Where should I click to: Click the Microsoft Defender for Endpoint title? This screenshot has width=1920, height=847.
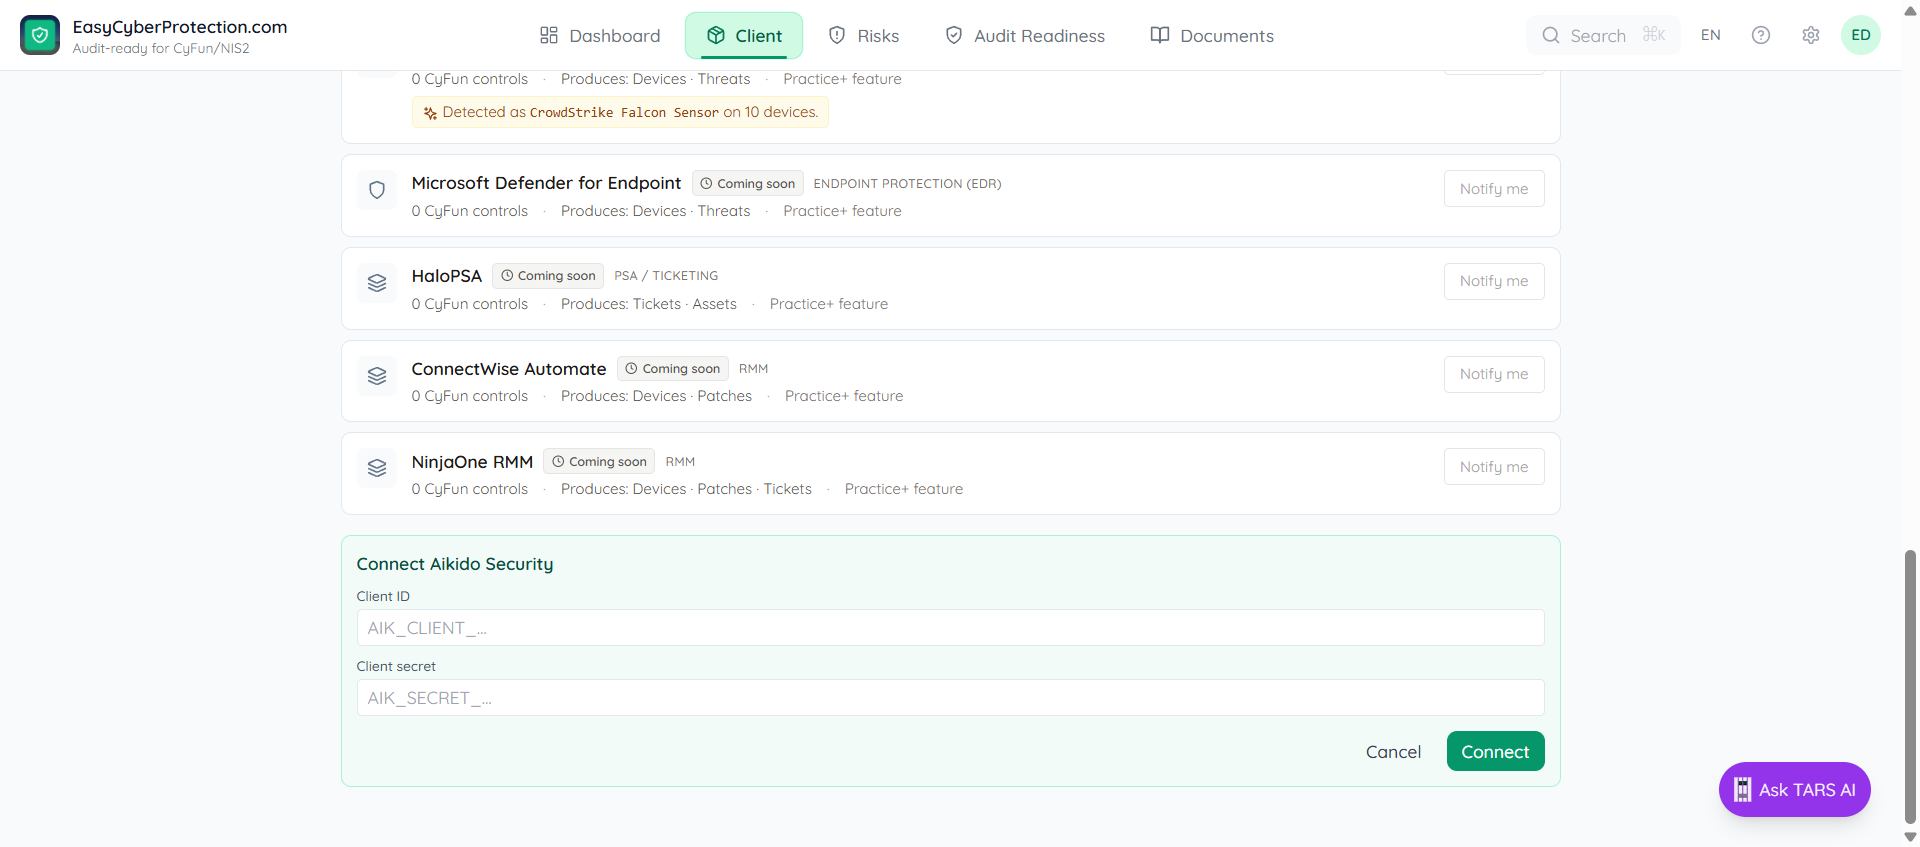(x=546, y=183)
